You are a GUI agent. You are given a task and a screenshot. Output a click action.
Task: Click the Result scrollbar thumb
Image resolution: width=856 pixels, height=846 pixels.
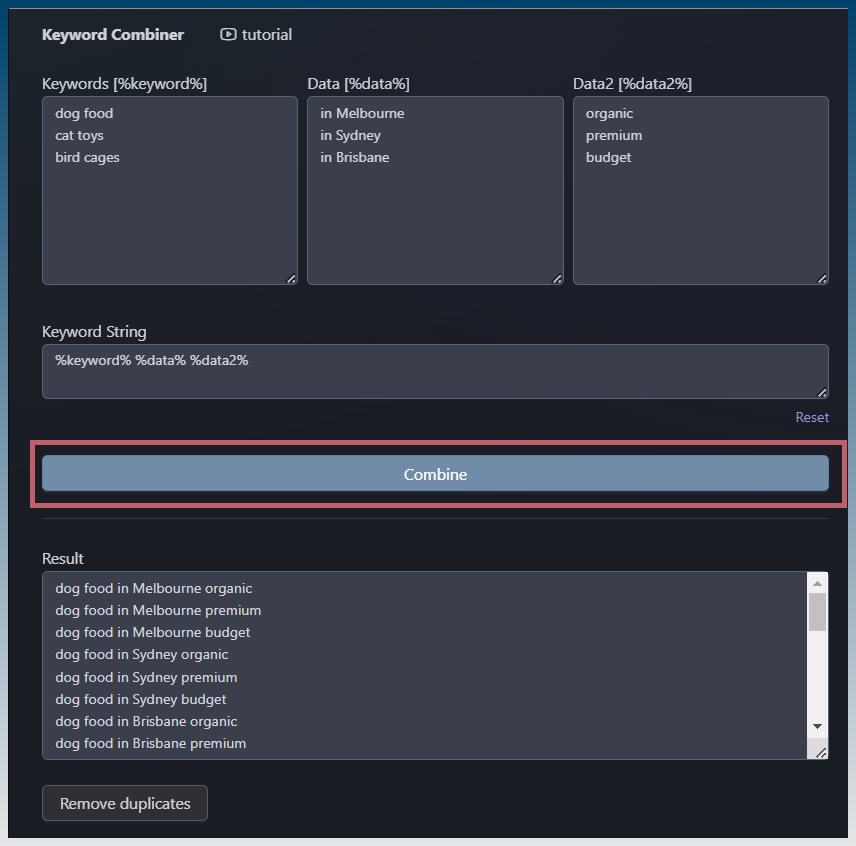click(x=817, y=611)
